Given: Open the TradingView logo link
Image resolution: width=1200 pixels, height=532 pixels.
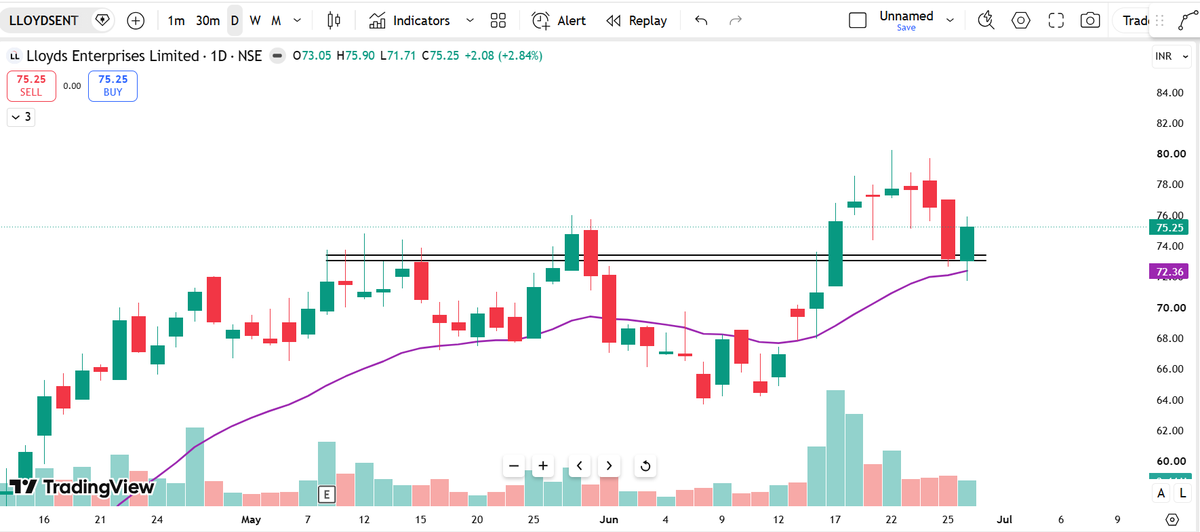Looking at the screenshot, I should [x=82, y=487].
